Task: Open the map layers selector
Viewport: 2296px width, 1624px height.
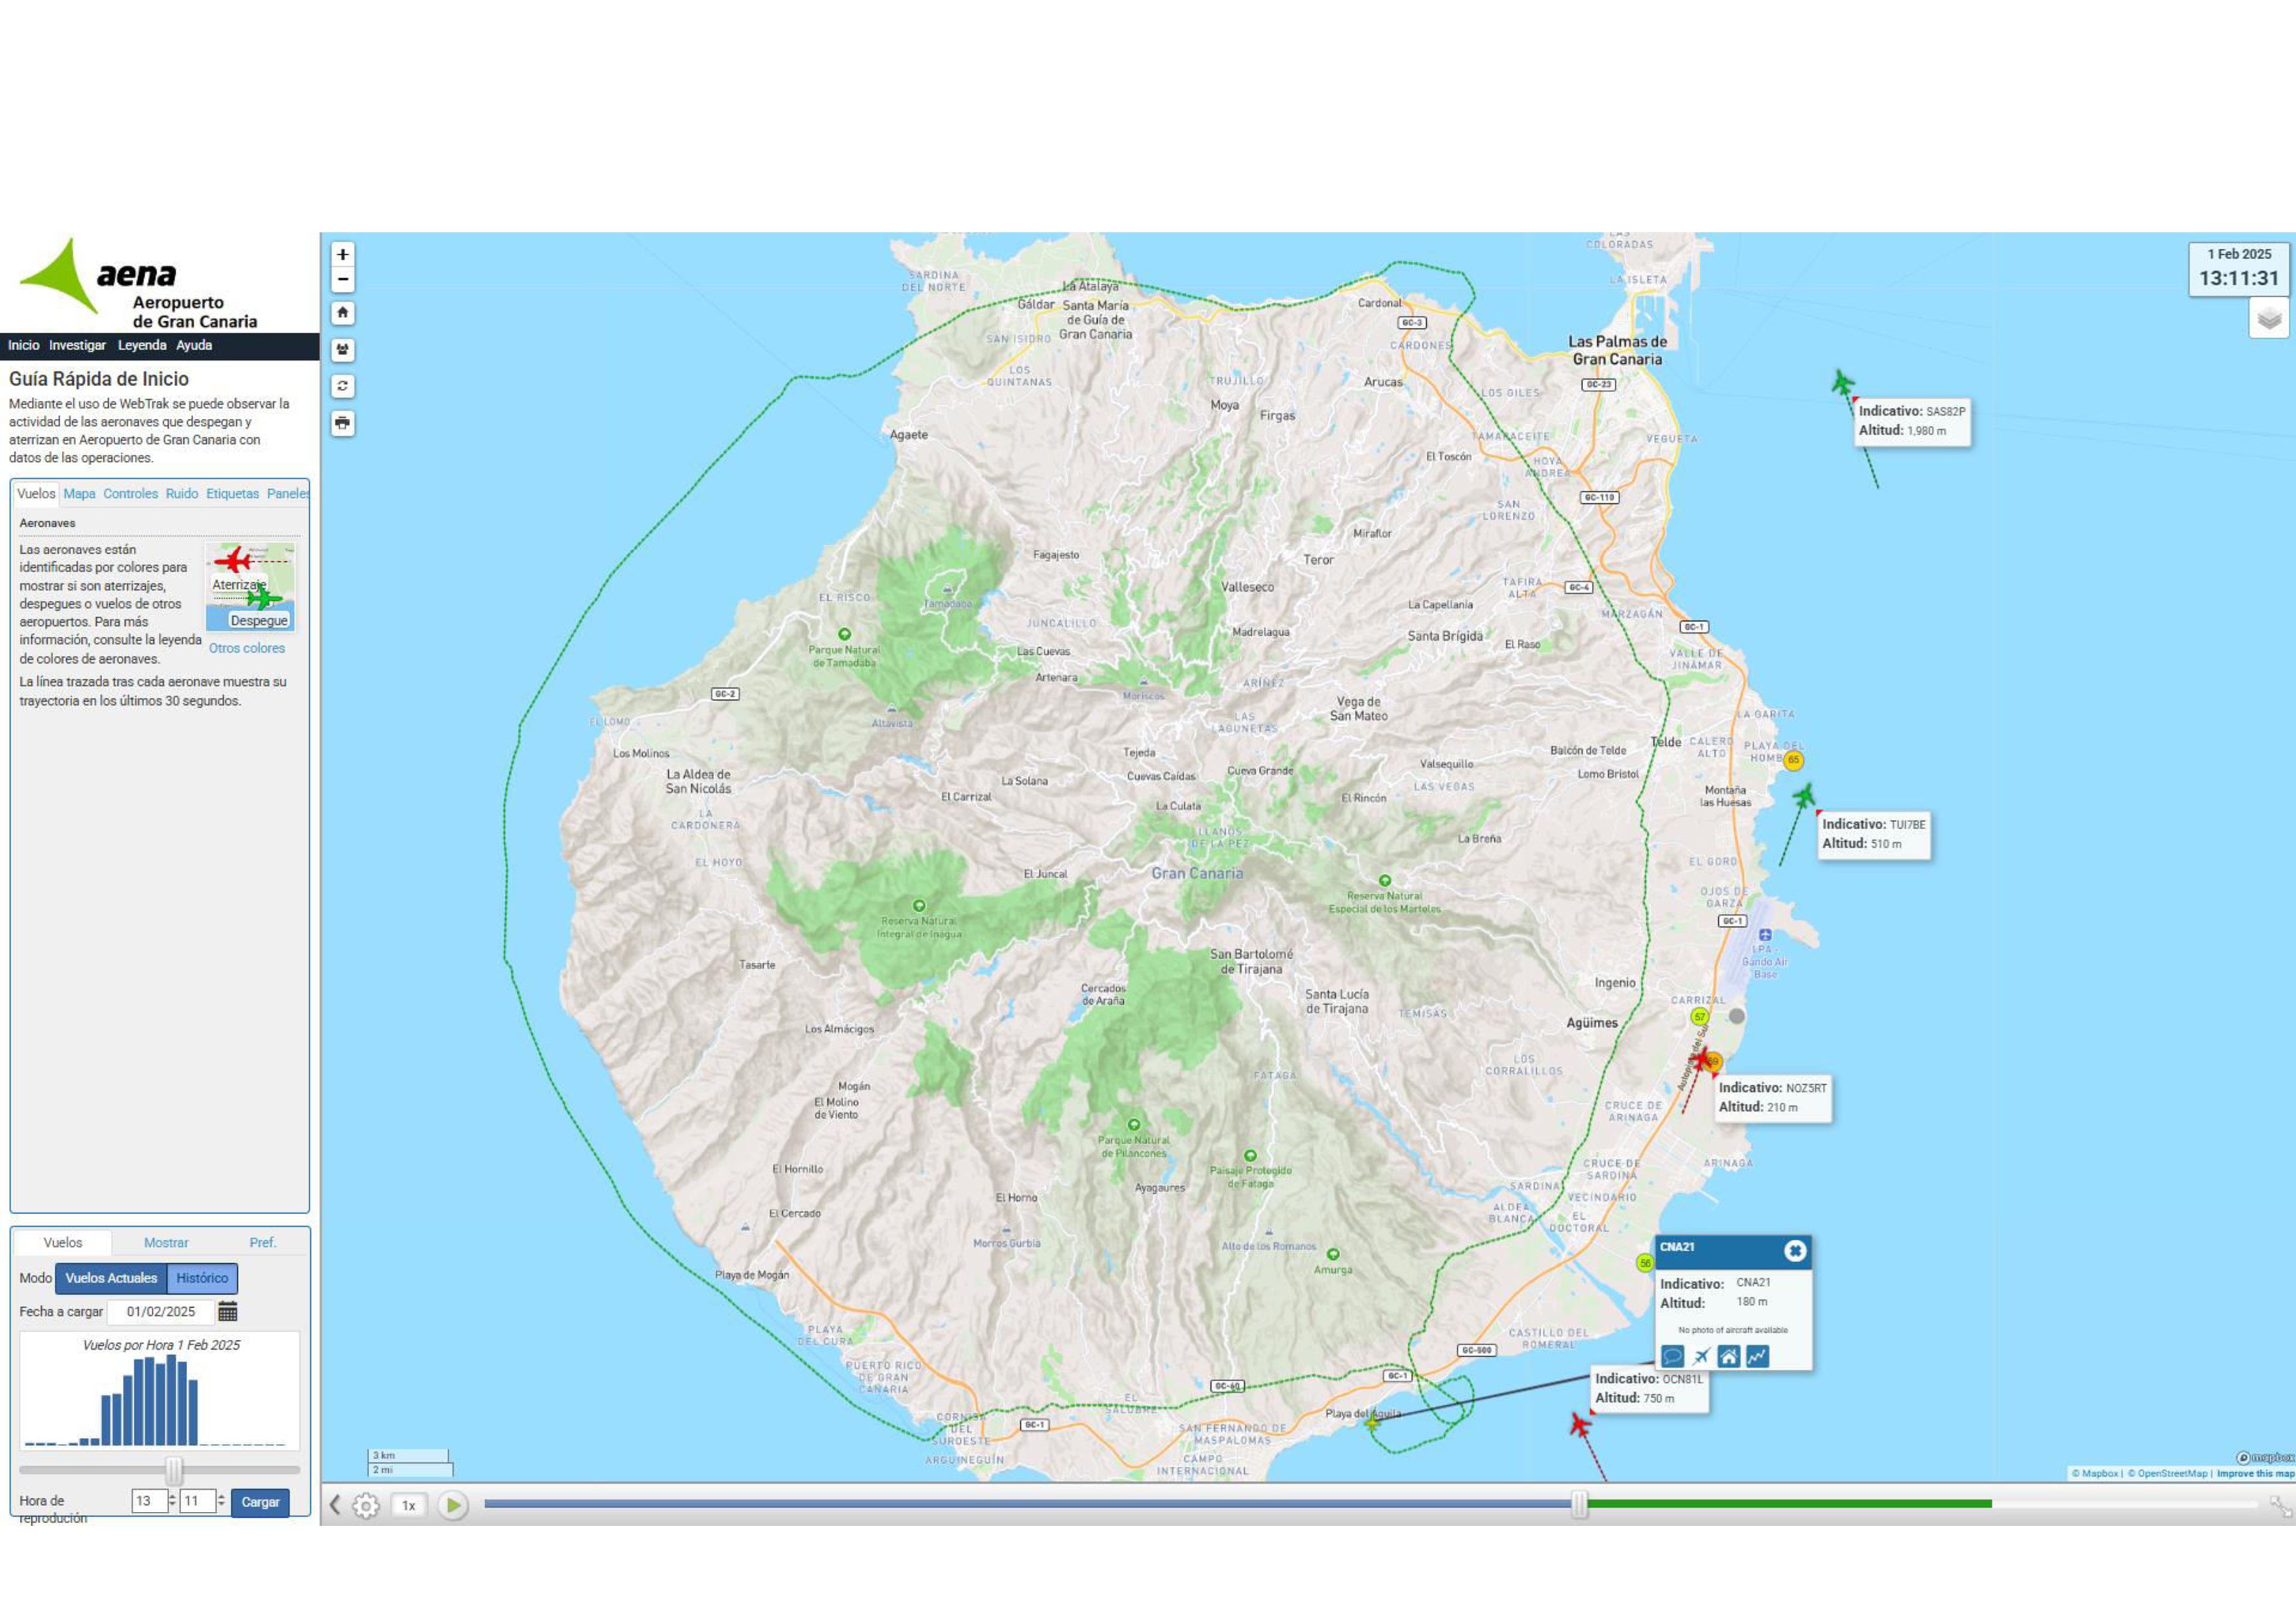Action: point(2269,319)
